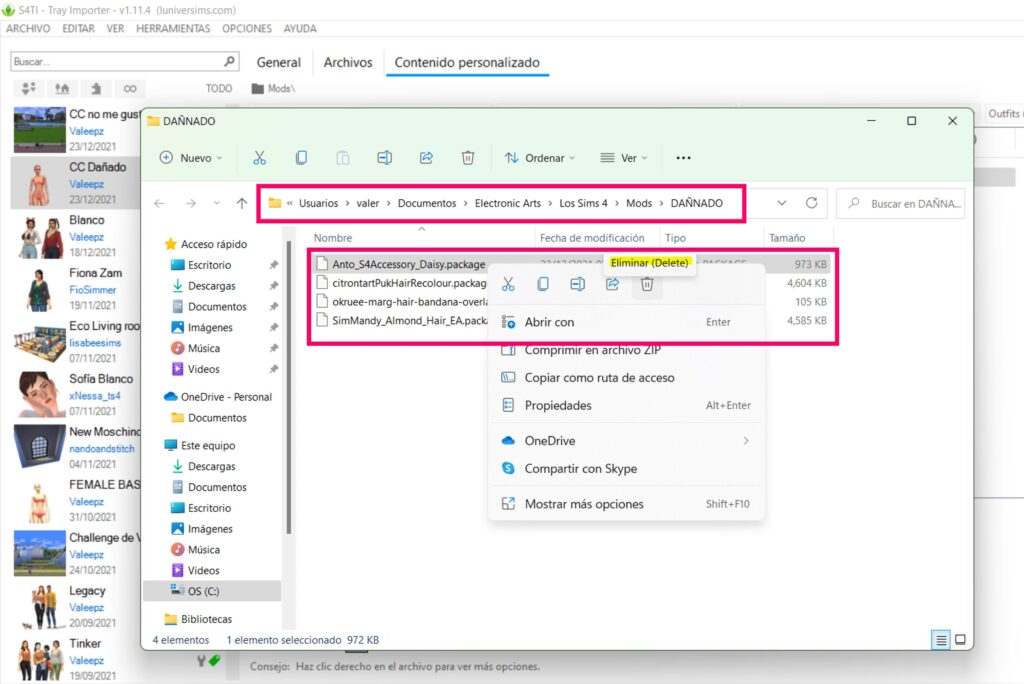
Task: Click the file icon of okruee-marg-hair-bandana
Action: 321,301
